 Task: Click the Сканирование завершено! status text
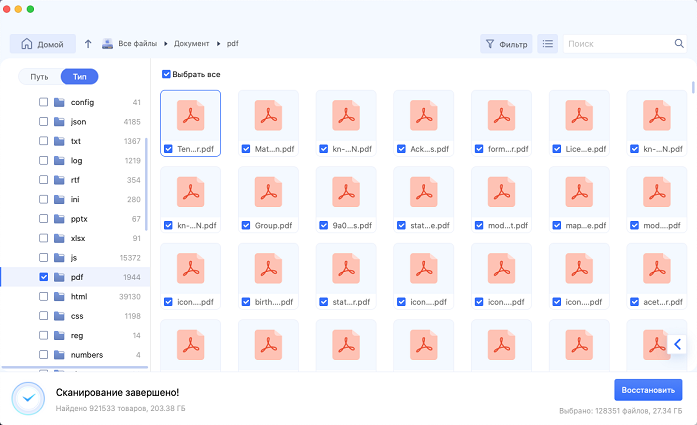click(117, 393)
